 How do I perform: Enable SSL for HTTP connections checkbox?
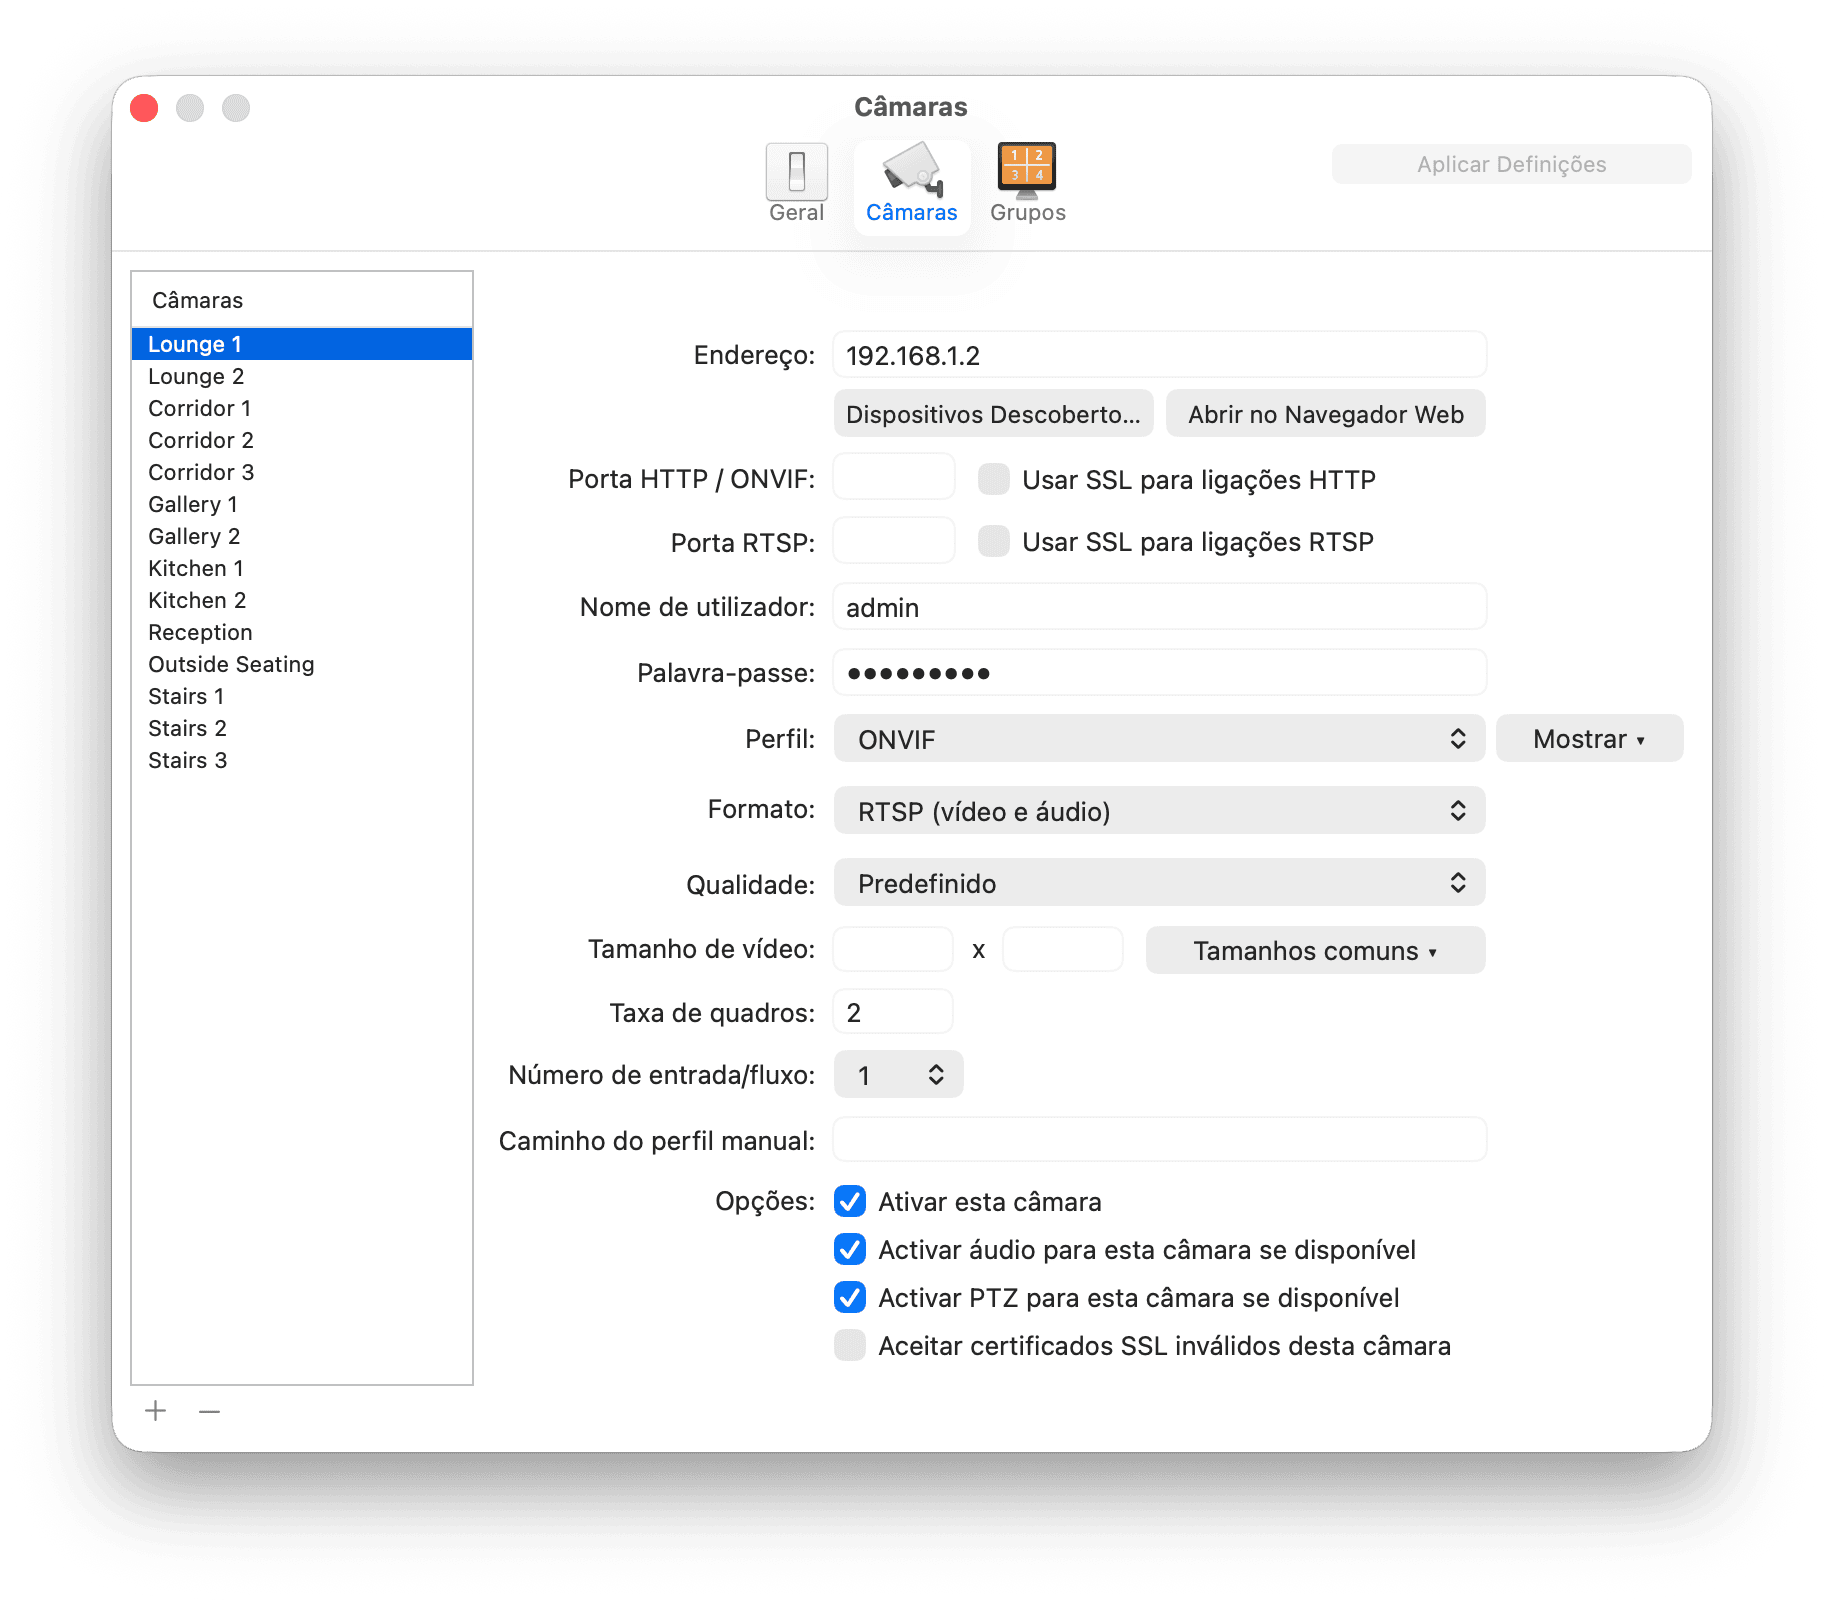pyautogui.click(x=993, y=479)
